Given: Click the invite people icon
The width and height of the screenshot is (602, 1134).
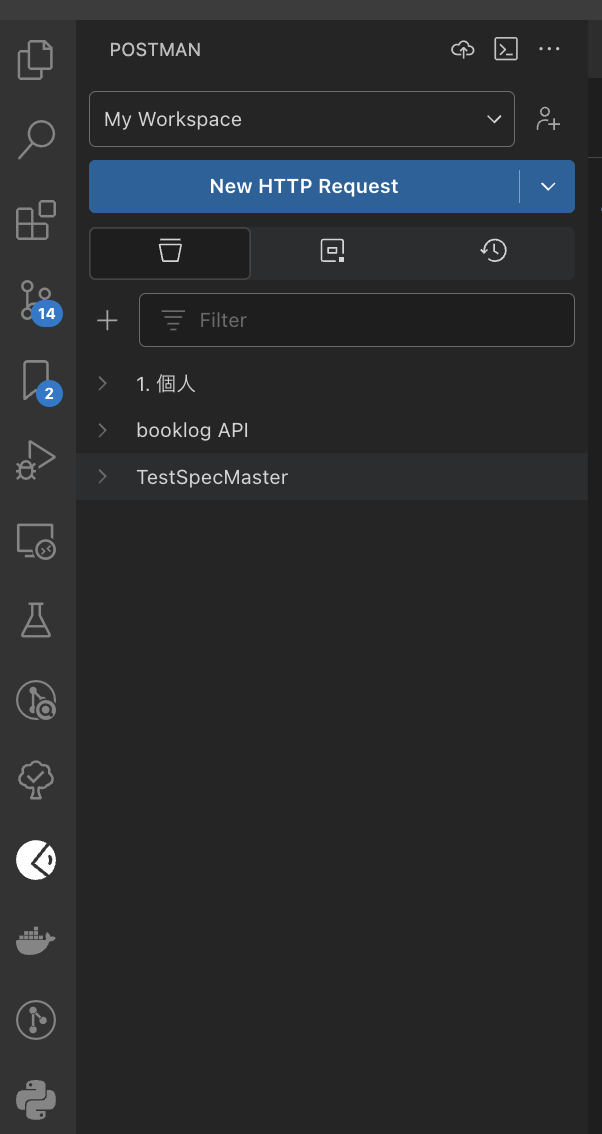Looking at the screenshot, I should click(x=548, y=119).
